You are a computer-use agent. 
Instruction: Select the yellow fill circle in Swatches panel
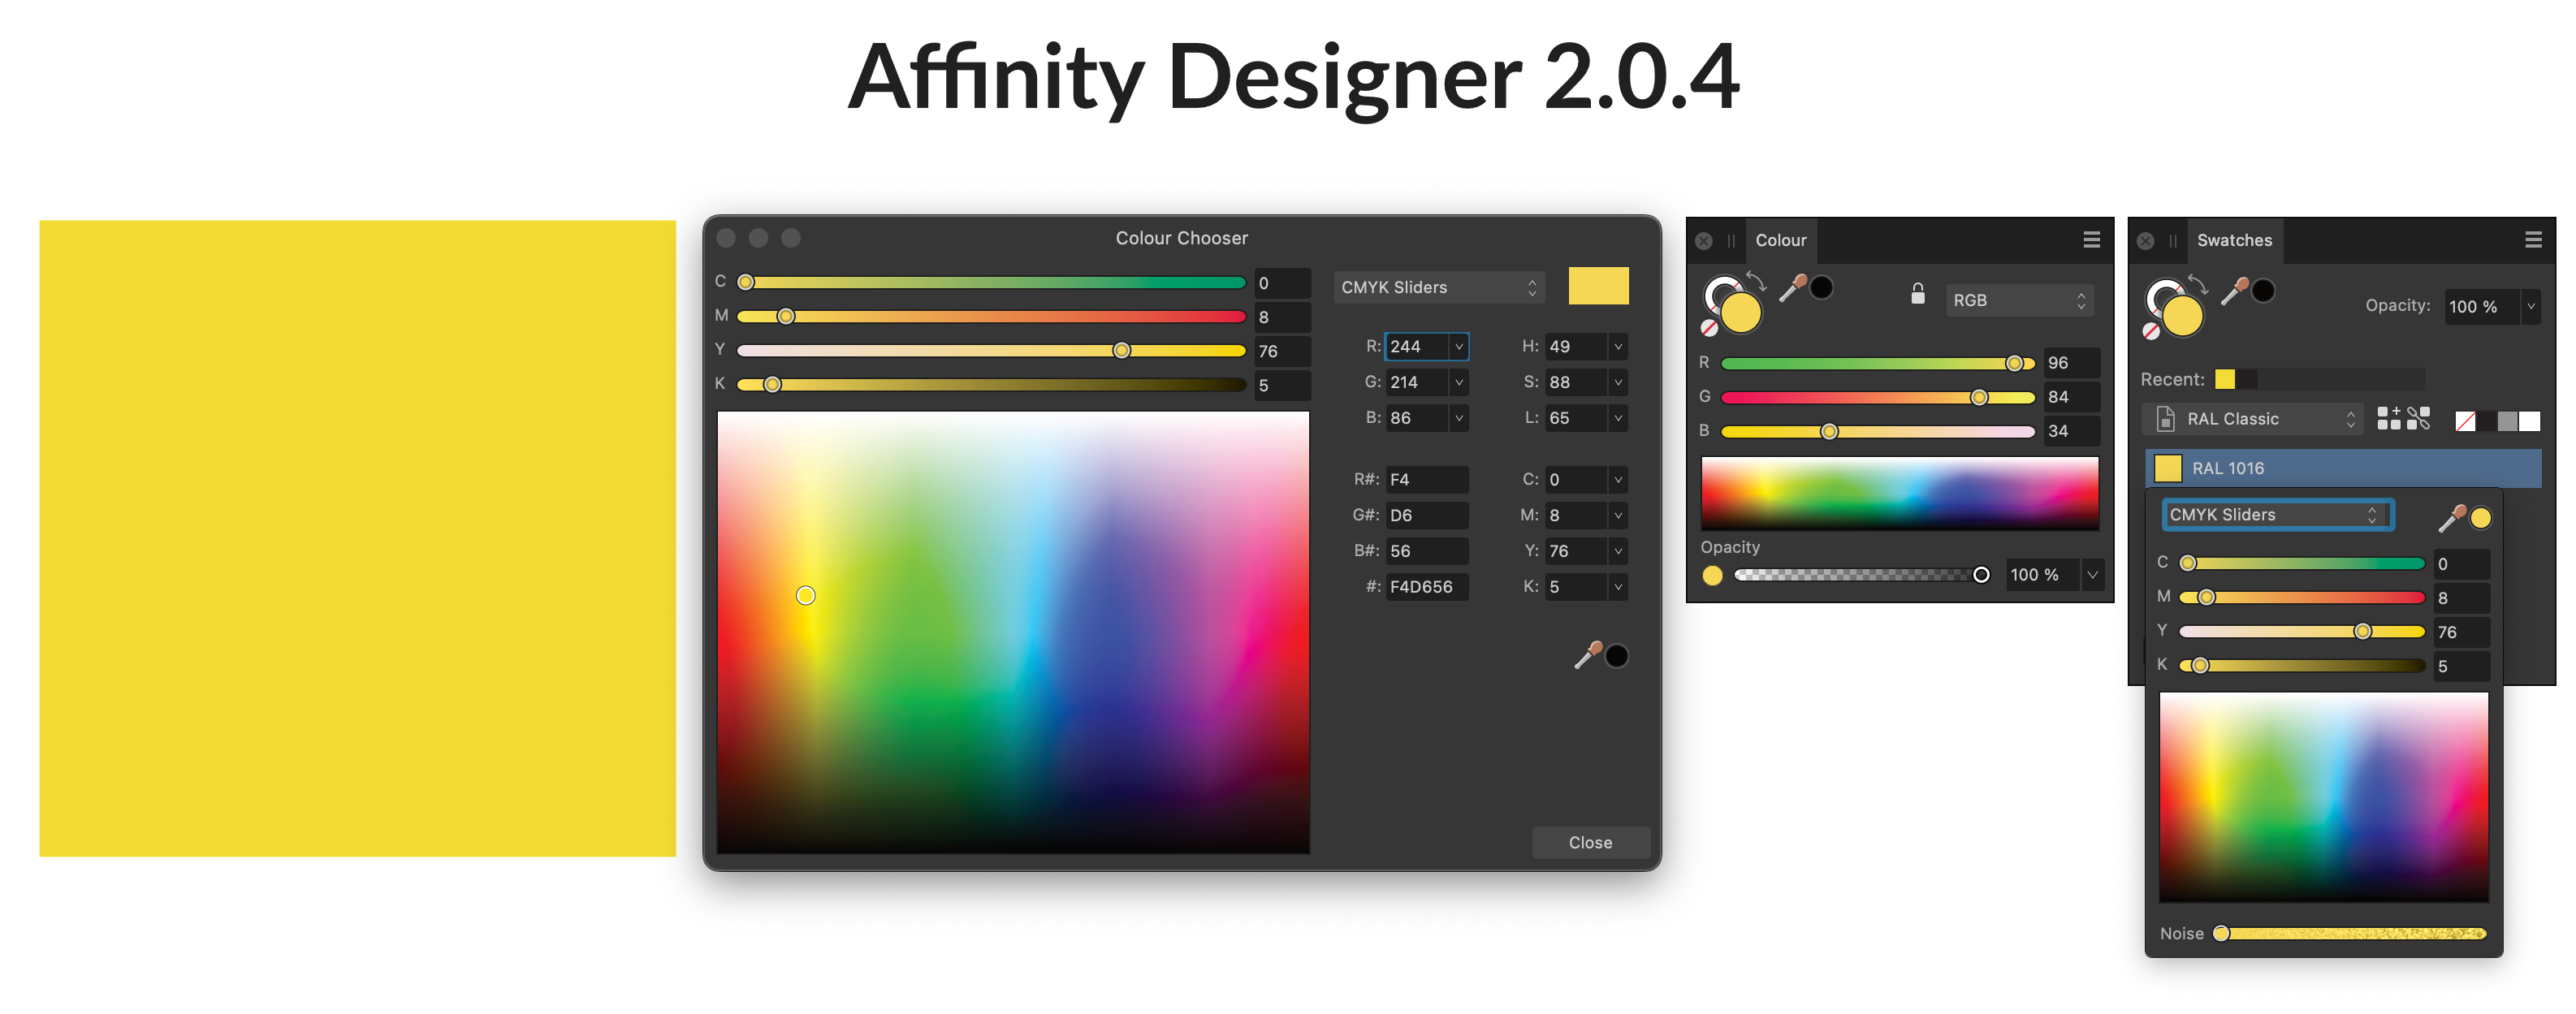pos(2183,317)
